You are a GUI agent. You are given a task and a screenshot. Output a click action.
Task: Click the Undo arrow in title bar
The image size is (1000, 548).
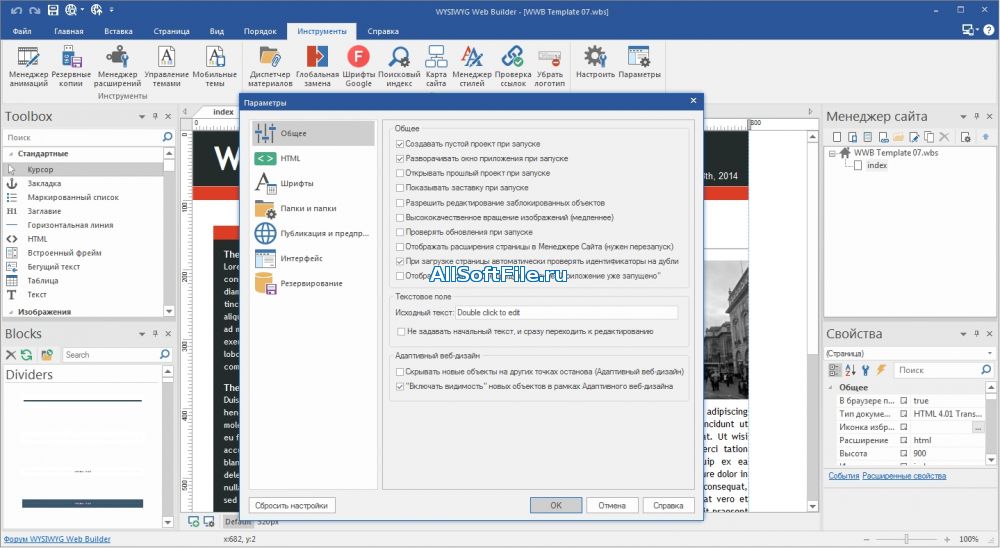16,10
